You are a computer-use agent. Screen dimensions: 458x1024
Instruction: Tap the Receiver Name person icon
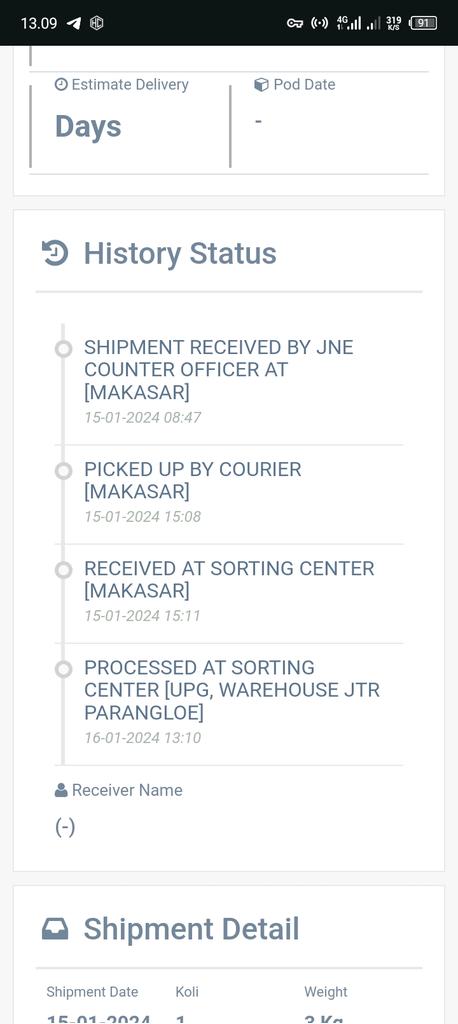(61, 790)
